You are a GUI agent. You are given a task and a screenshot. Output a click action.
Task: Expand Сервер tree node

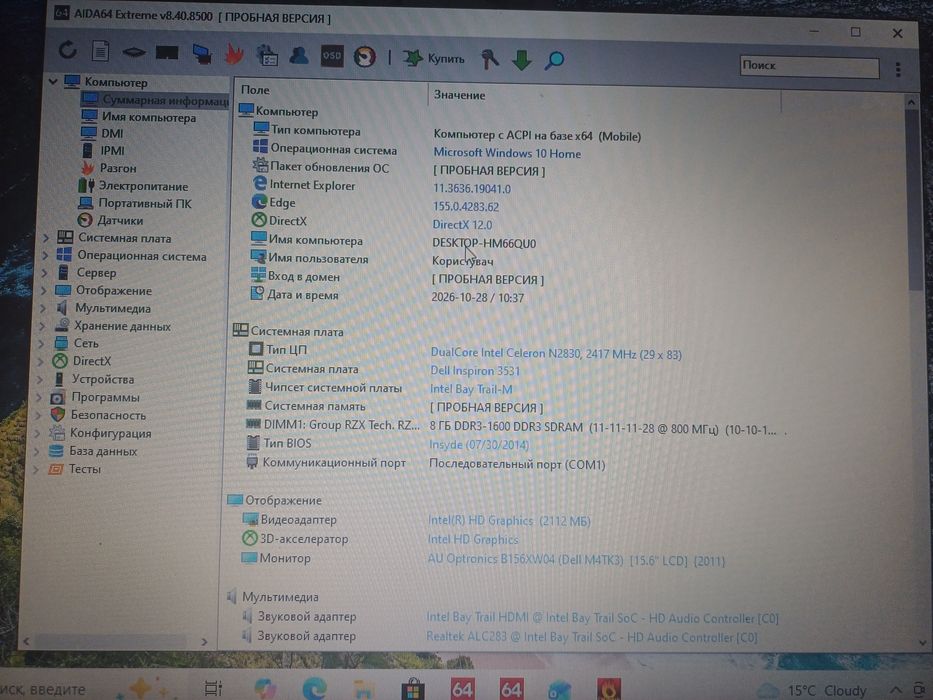coord(45,273)
